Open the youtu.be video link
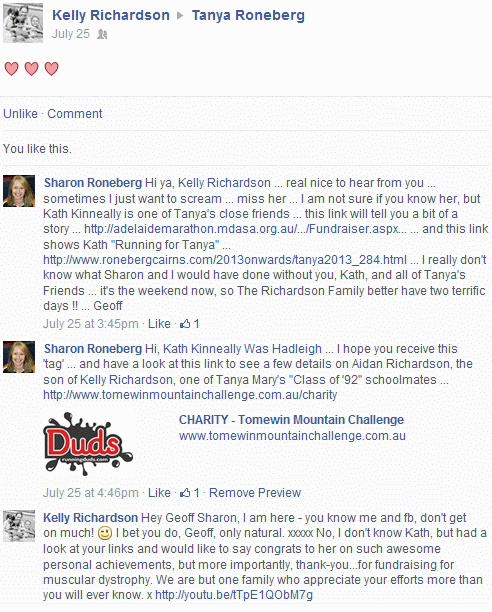The height and width of the screenshot is (612, 492). (234, 595)
